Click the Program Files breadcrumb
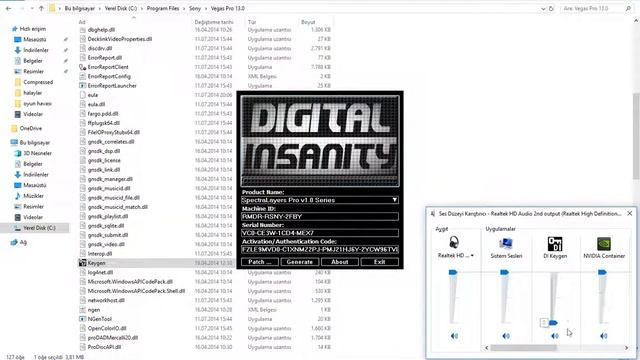Screen dimensions: 640x360 coord(163,8)
